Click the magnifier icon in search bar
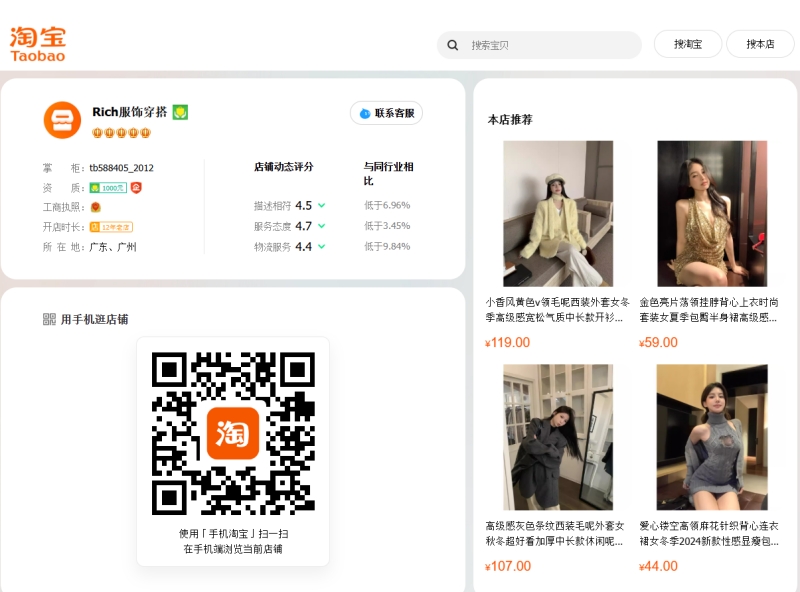Viewport: 800px width, 592px height. [x=453, y=45]
